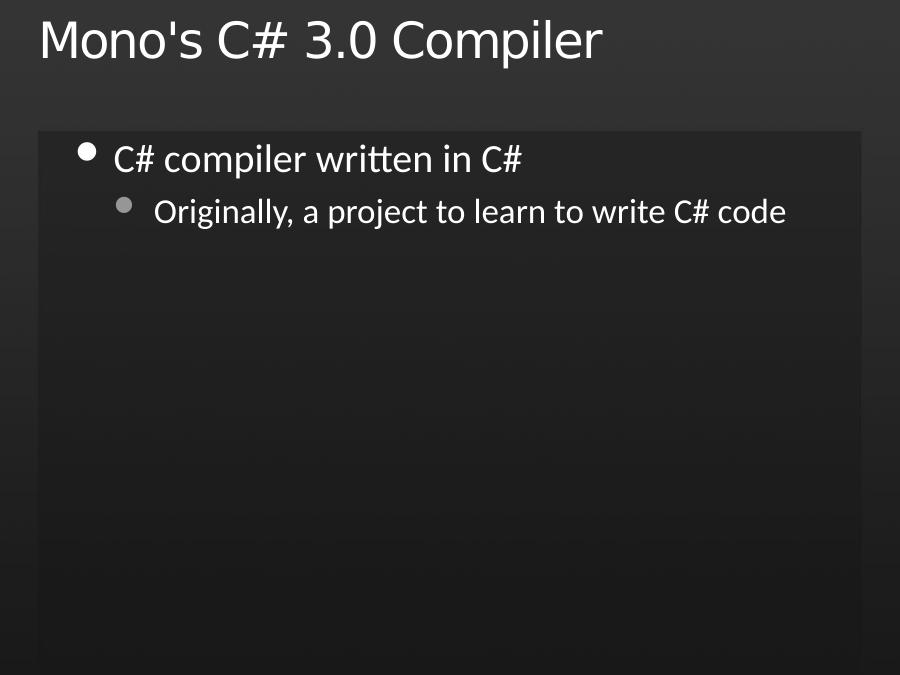Click the word "learn" in the sub-bullet
This screenshot has height=675, width=900.
click(509, 212)
